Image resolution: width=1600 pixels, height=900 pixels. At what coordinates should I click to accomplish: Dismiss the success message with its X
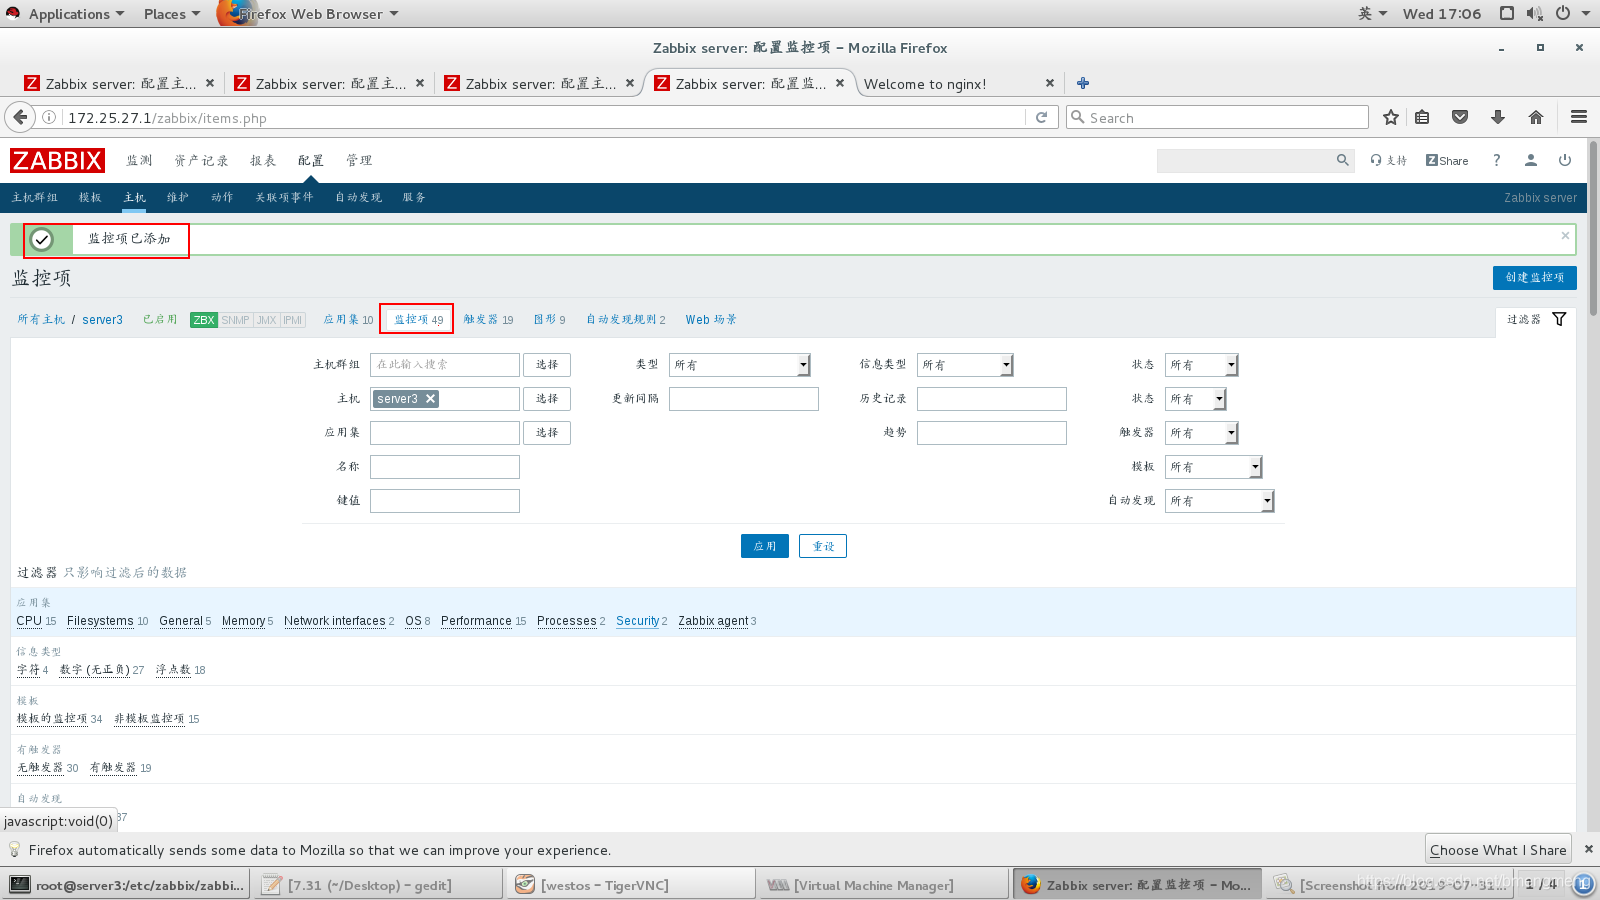click(1565, 236)
